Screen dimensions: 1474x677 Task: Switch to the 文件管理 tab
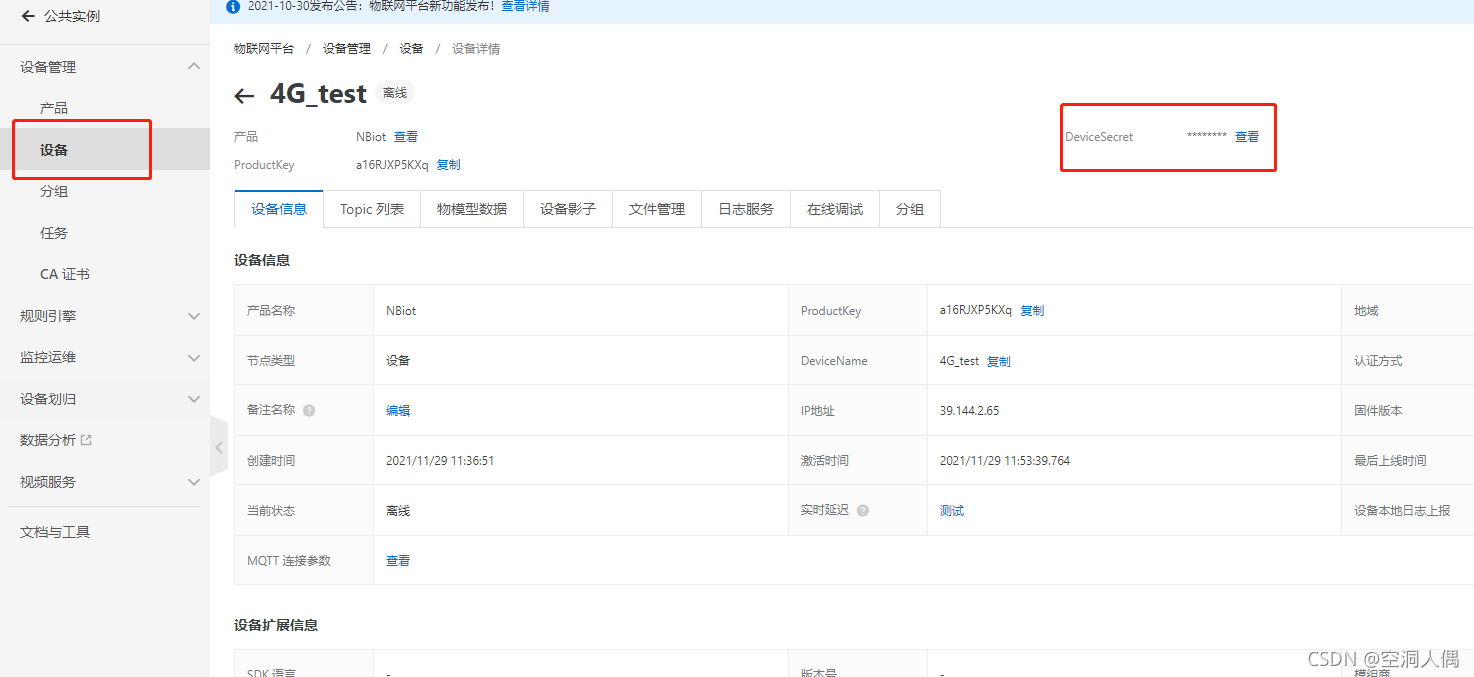coord(657,209)
